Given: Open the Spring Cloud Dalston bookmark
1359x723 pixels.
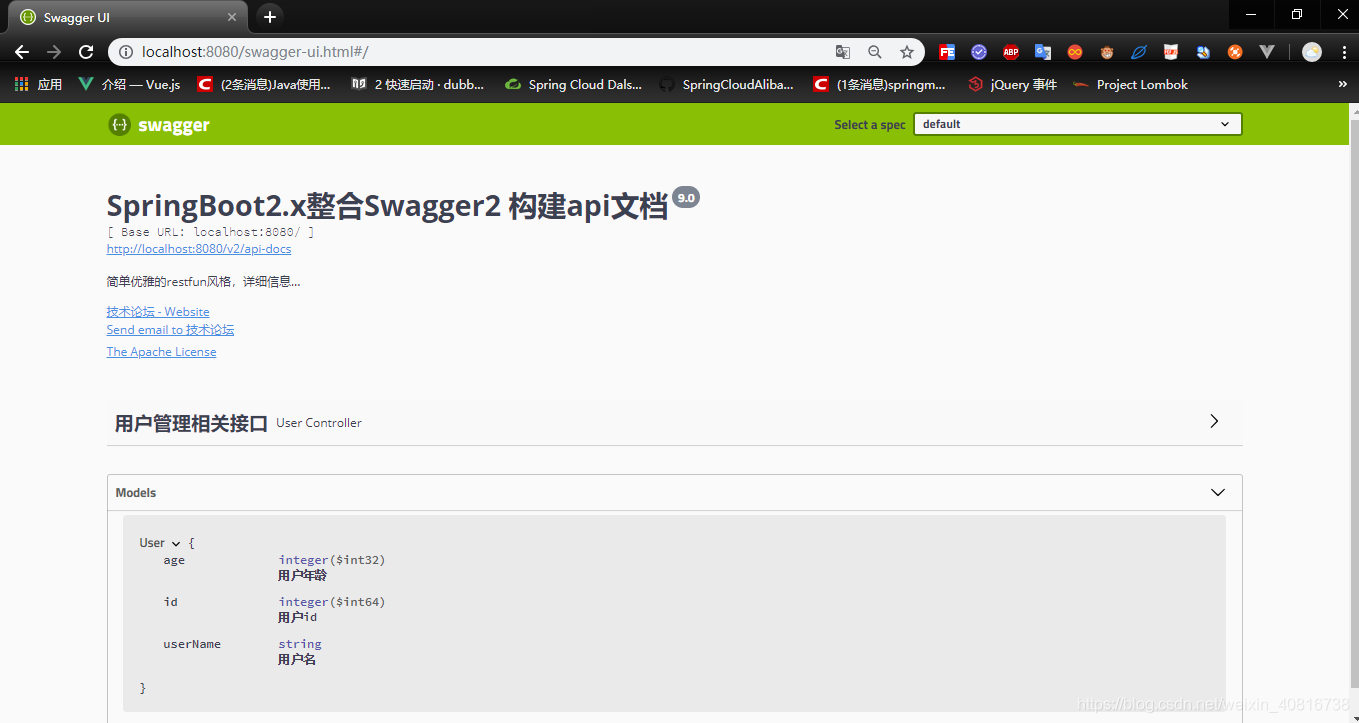Looking at the screenshot, I should pyautogui.click(x=574, y=85).
